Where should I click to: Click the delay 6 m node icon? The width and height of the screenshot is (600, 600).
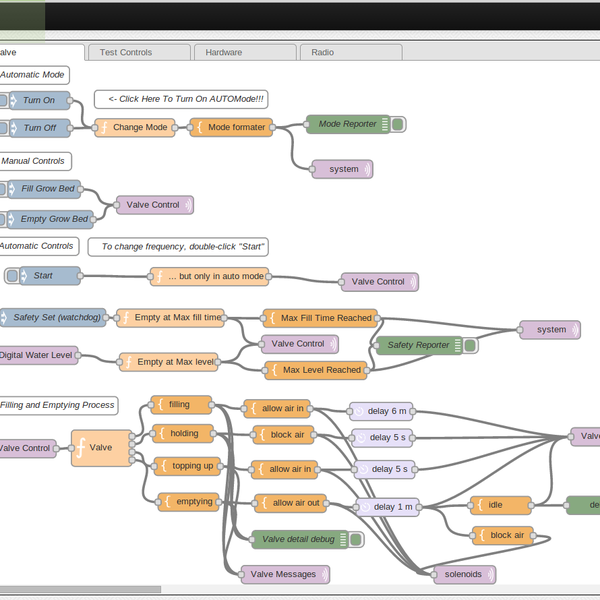click(358, 410)
